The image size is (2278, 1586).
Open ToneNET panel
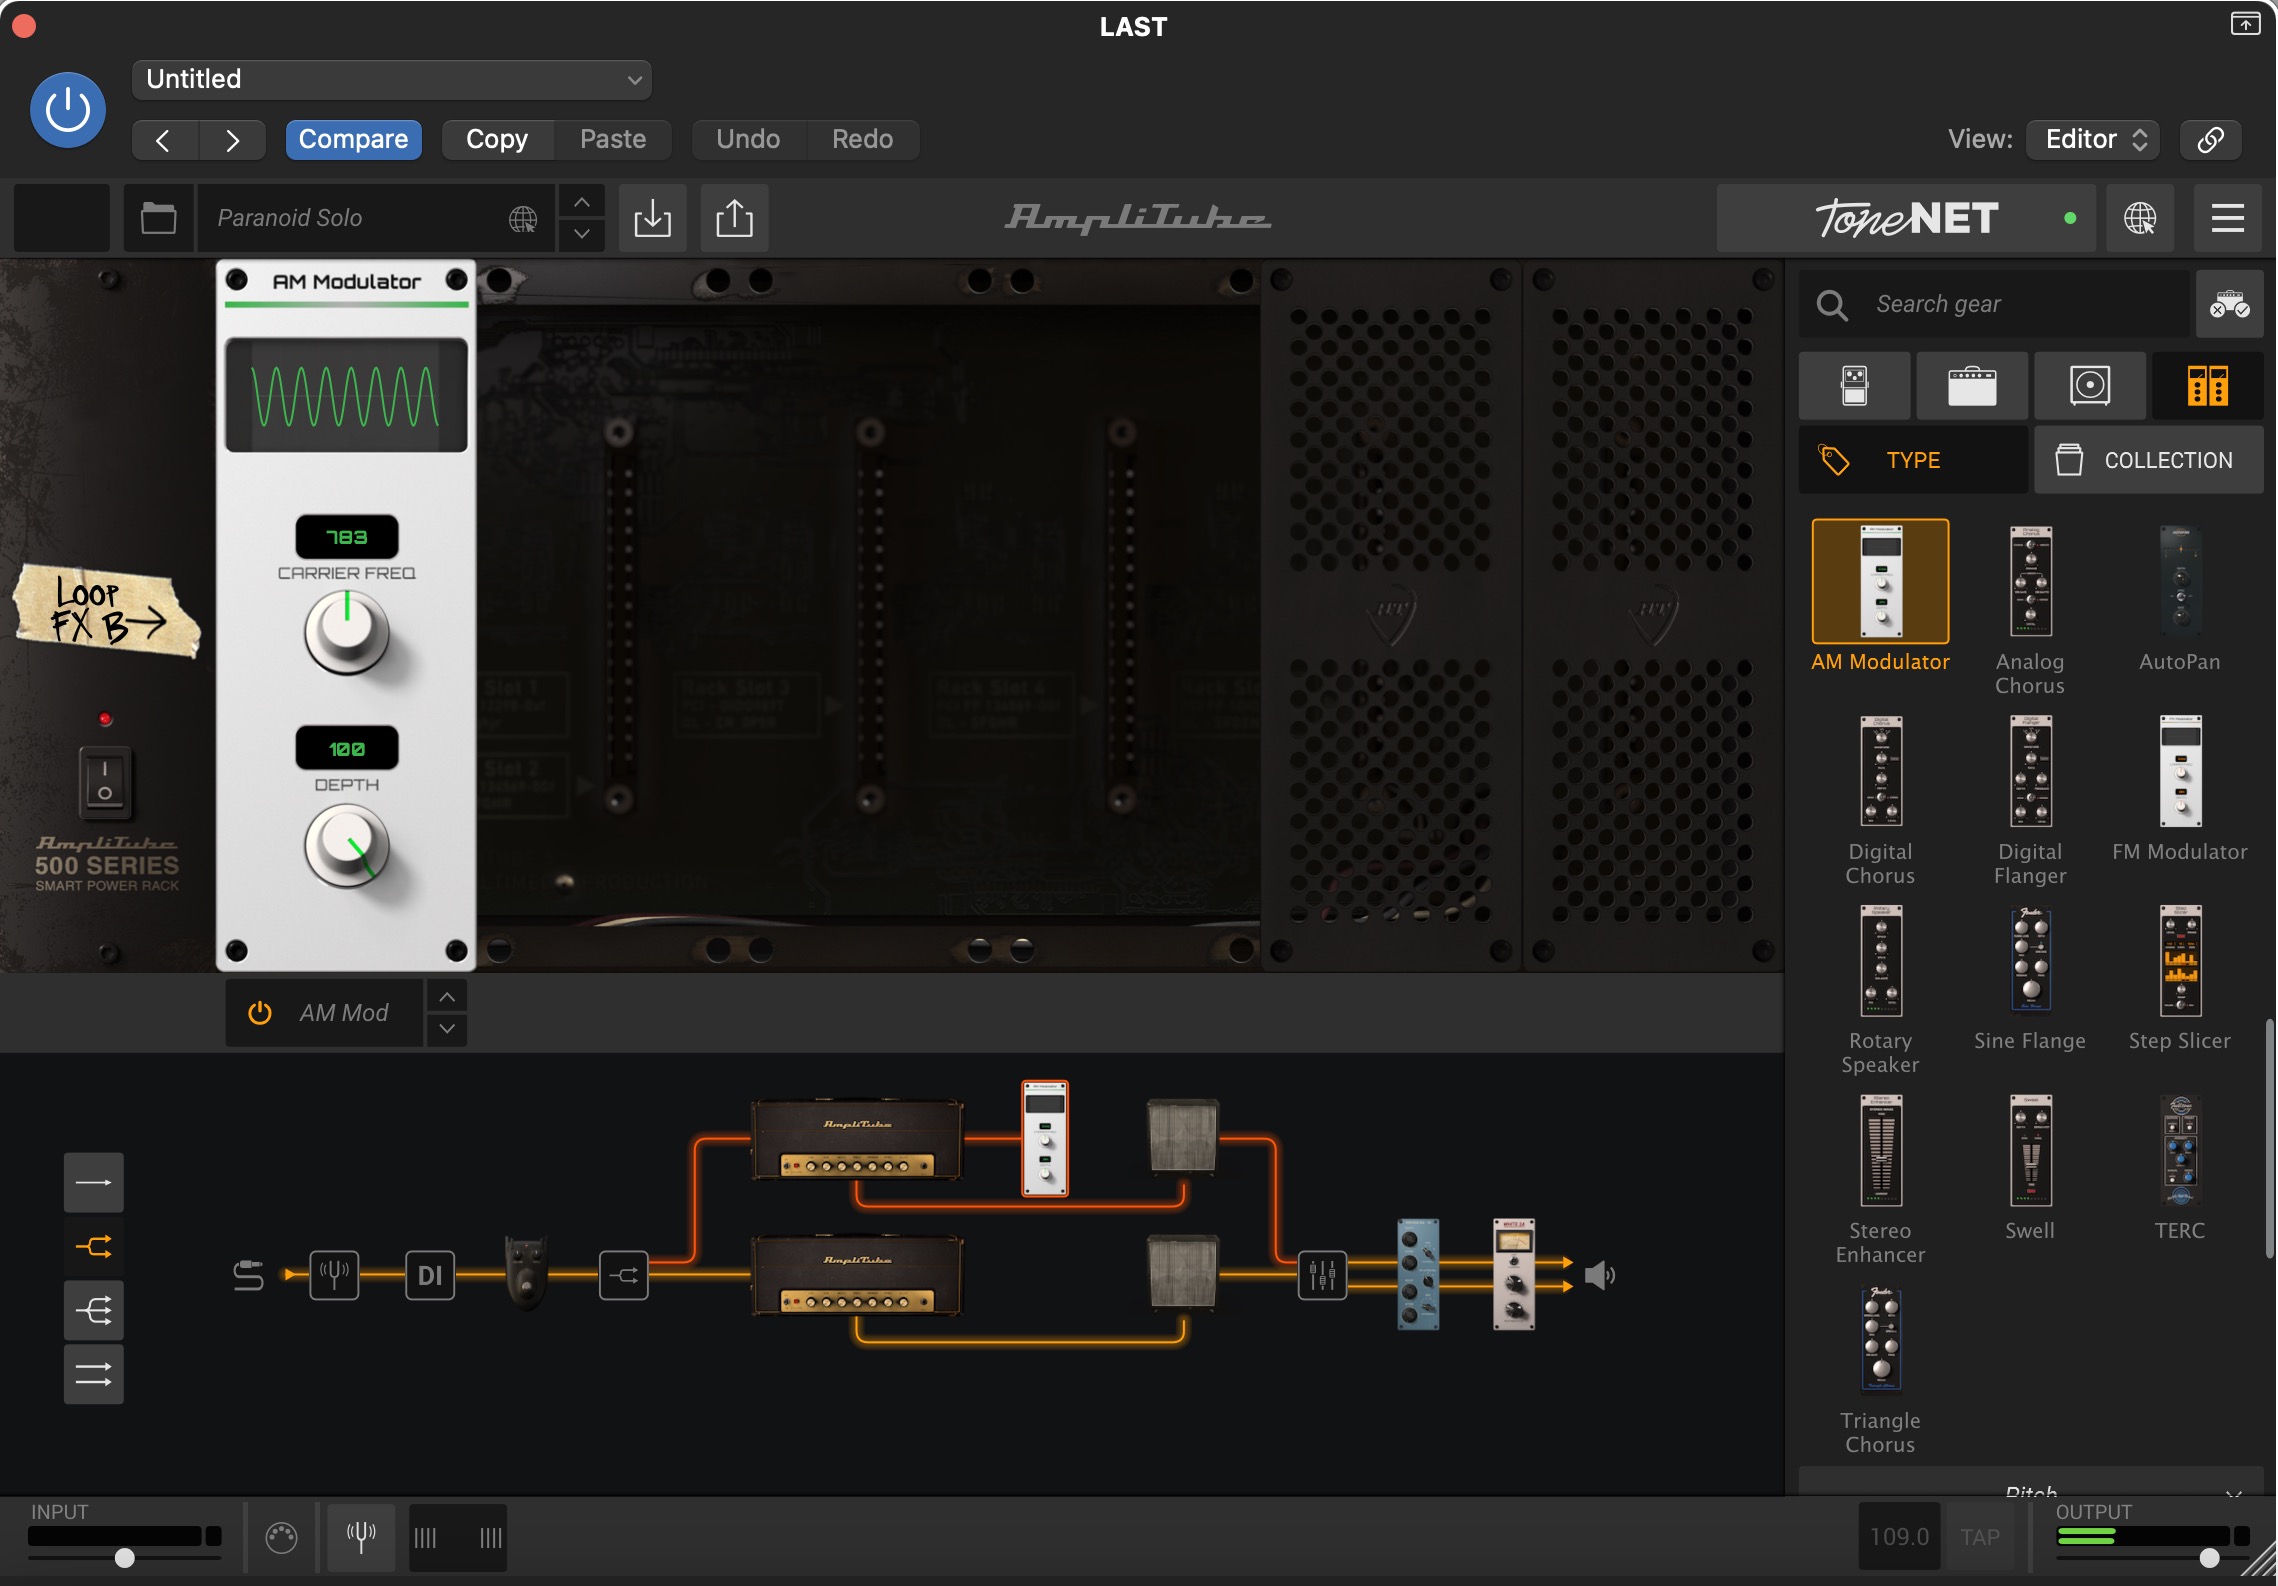pyautogui.click(x=1907, y=218)
